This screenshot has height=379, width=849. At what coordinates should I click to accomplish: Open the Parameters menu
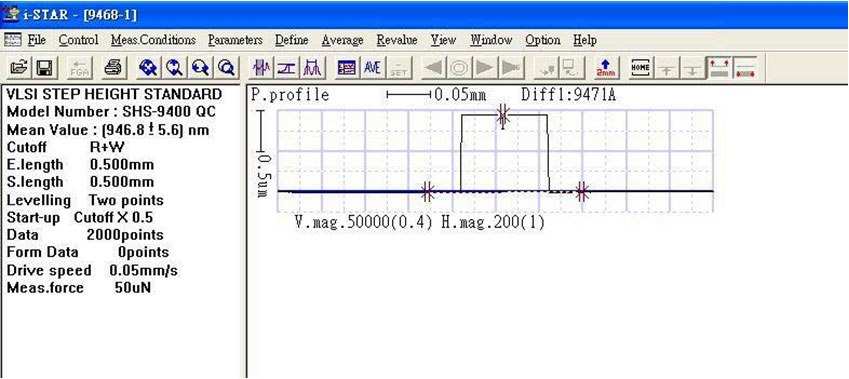(235, 40)
